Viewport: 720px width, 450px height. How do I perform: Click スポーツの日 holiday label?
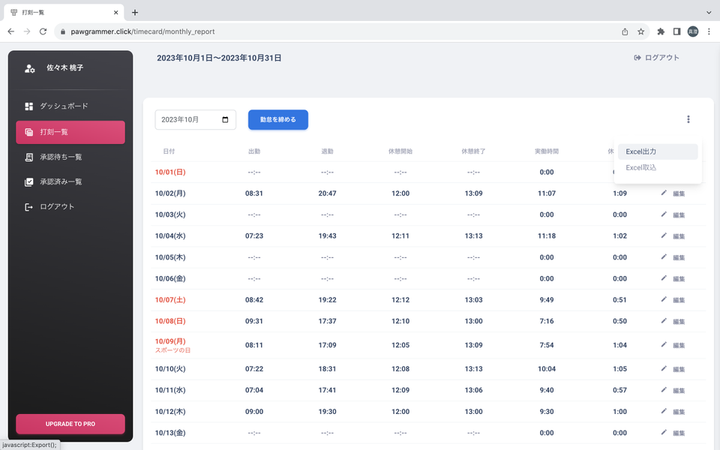[173, 350]
